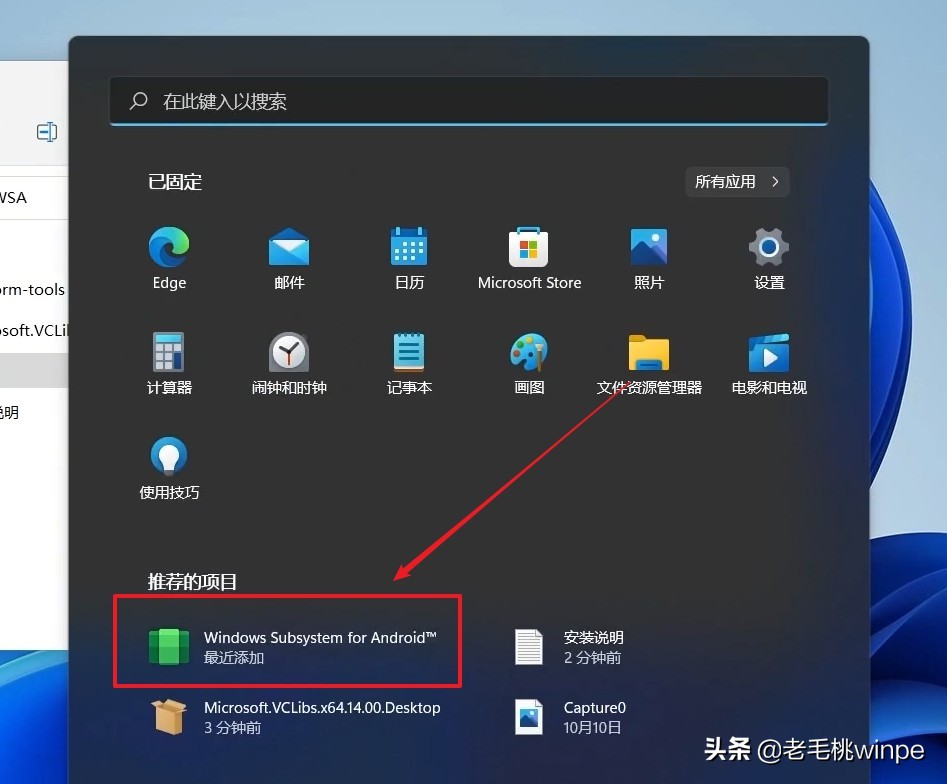Open the 邮件 mail app icon
The image size is (947, 784).
[x=289, y=258]
